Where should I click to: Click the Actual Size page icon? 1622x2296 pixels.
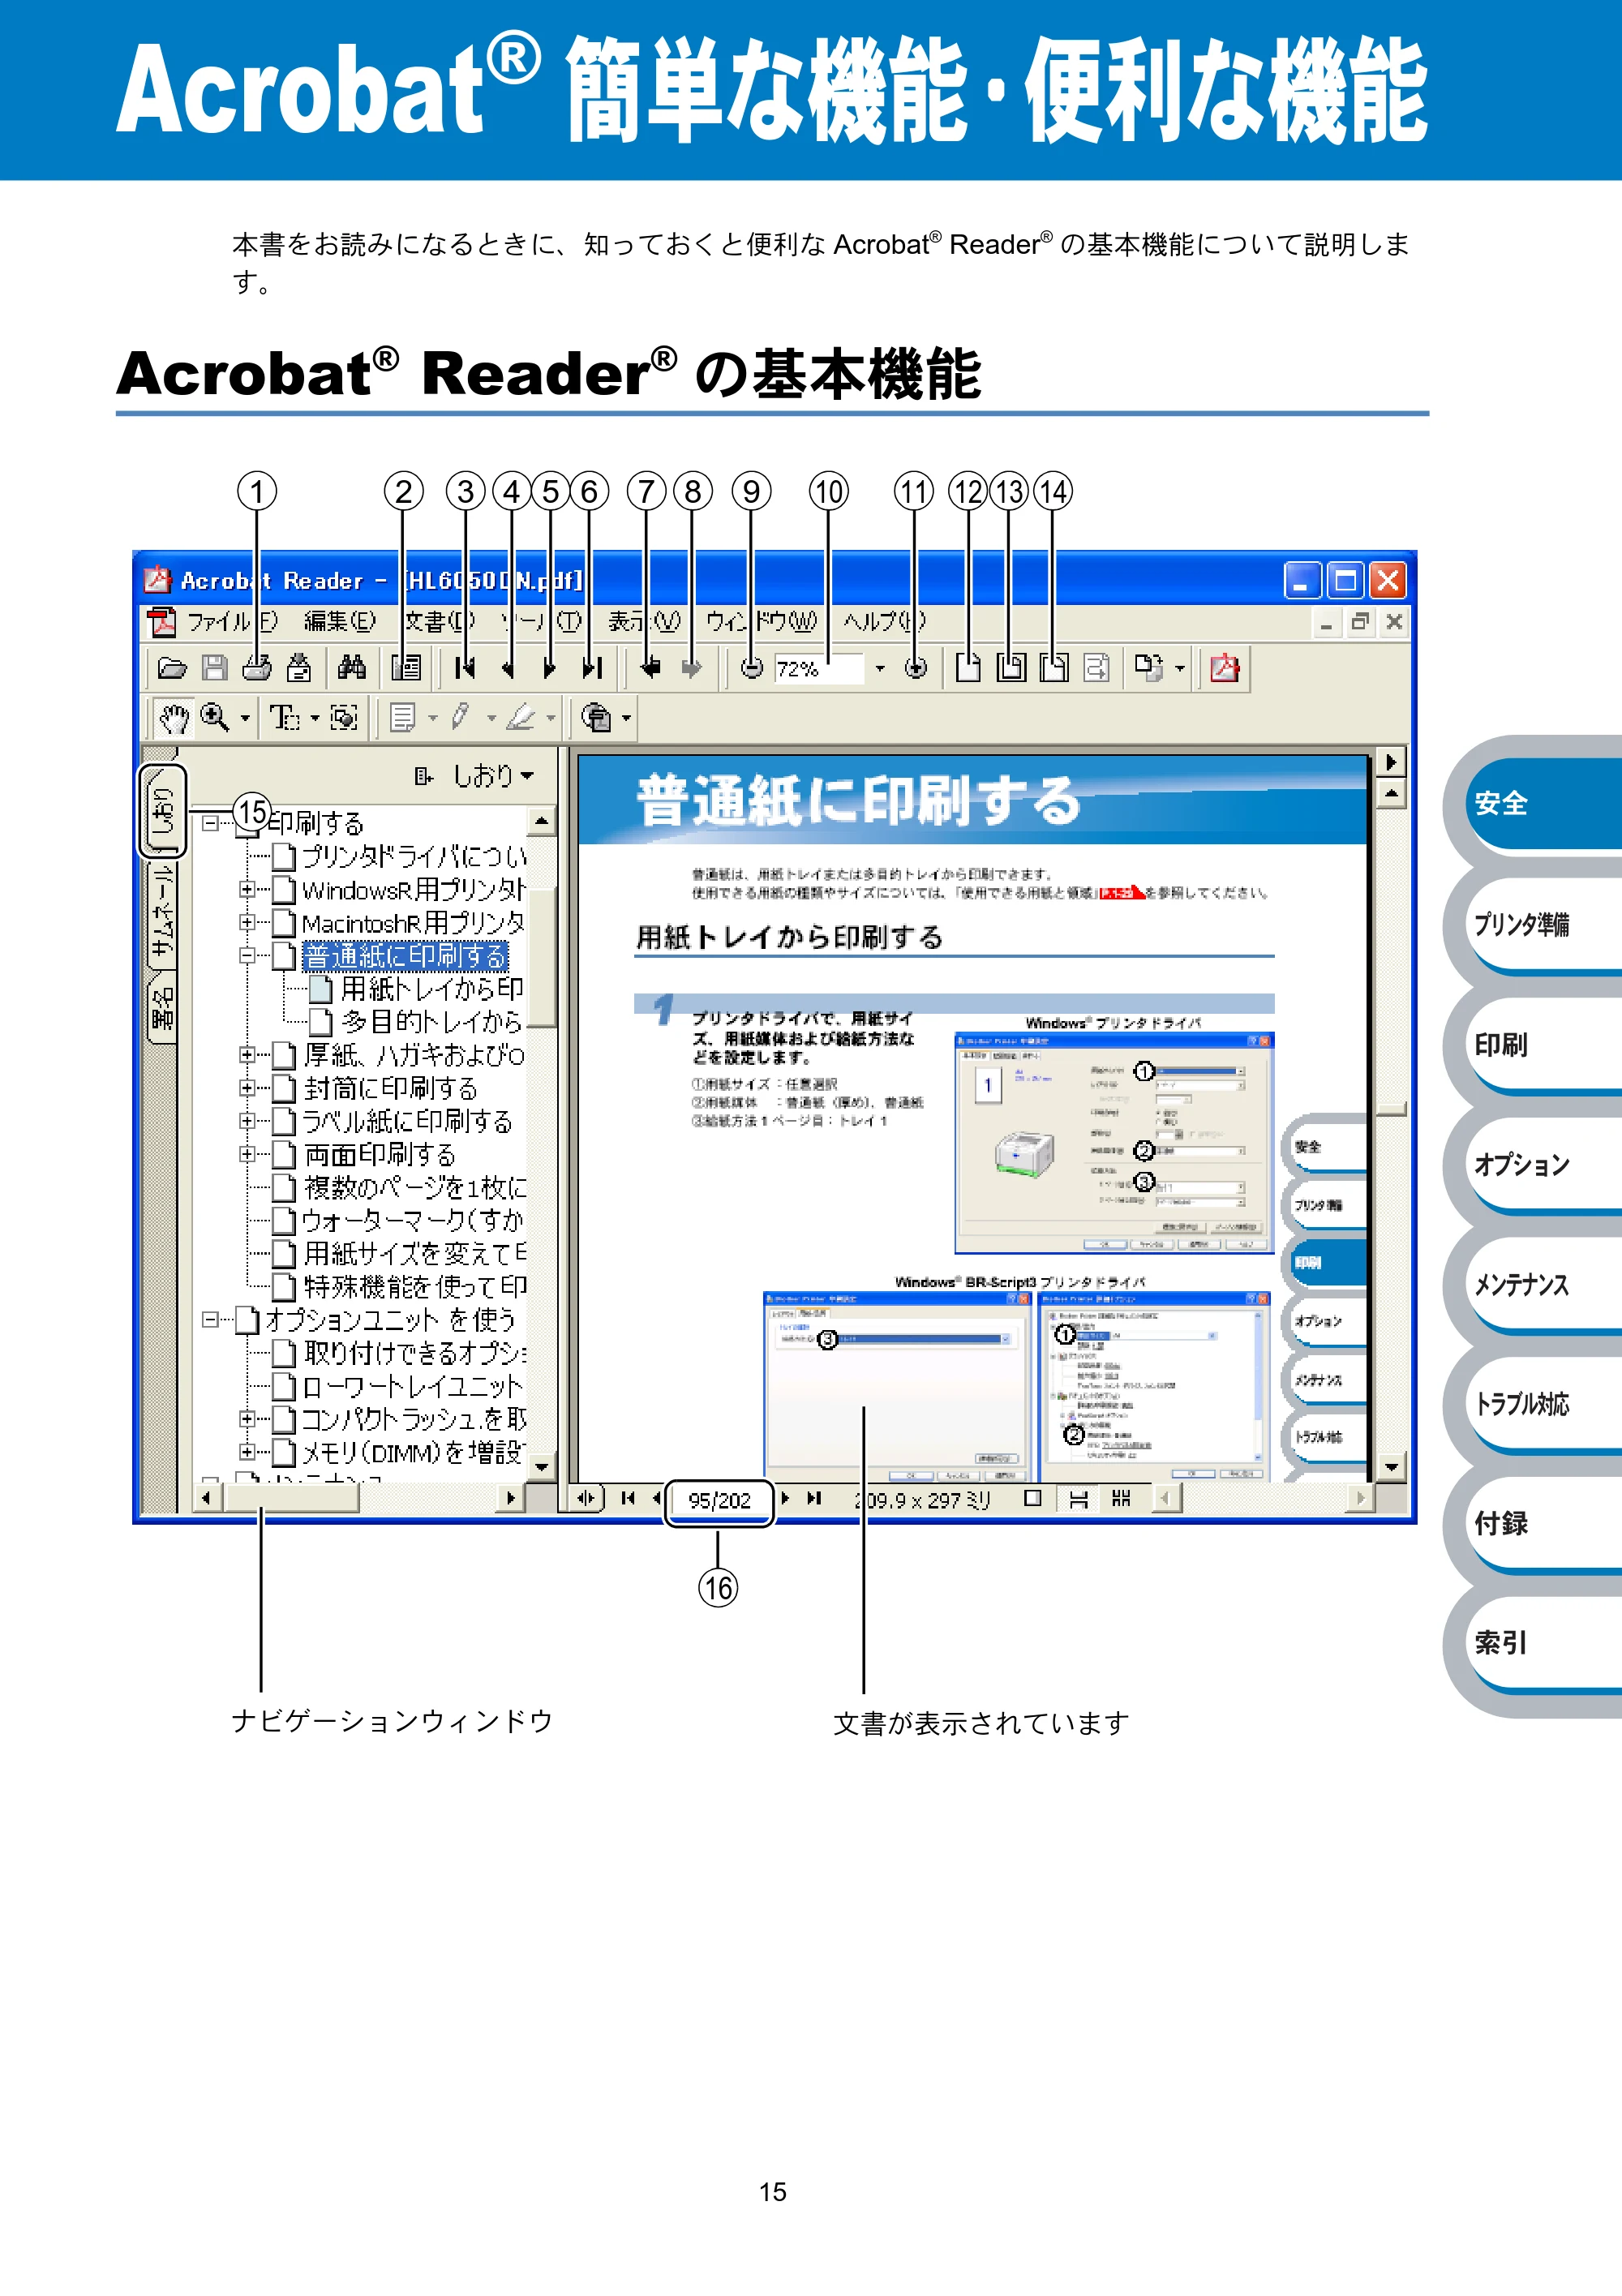click(967, 668)
